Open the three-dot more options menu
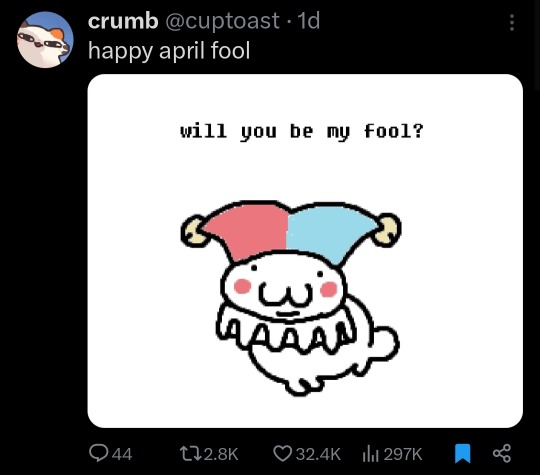The image size is (540, 475). pos(512,23)
